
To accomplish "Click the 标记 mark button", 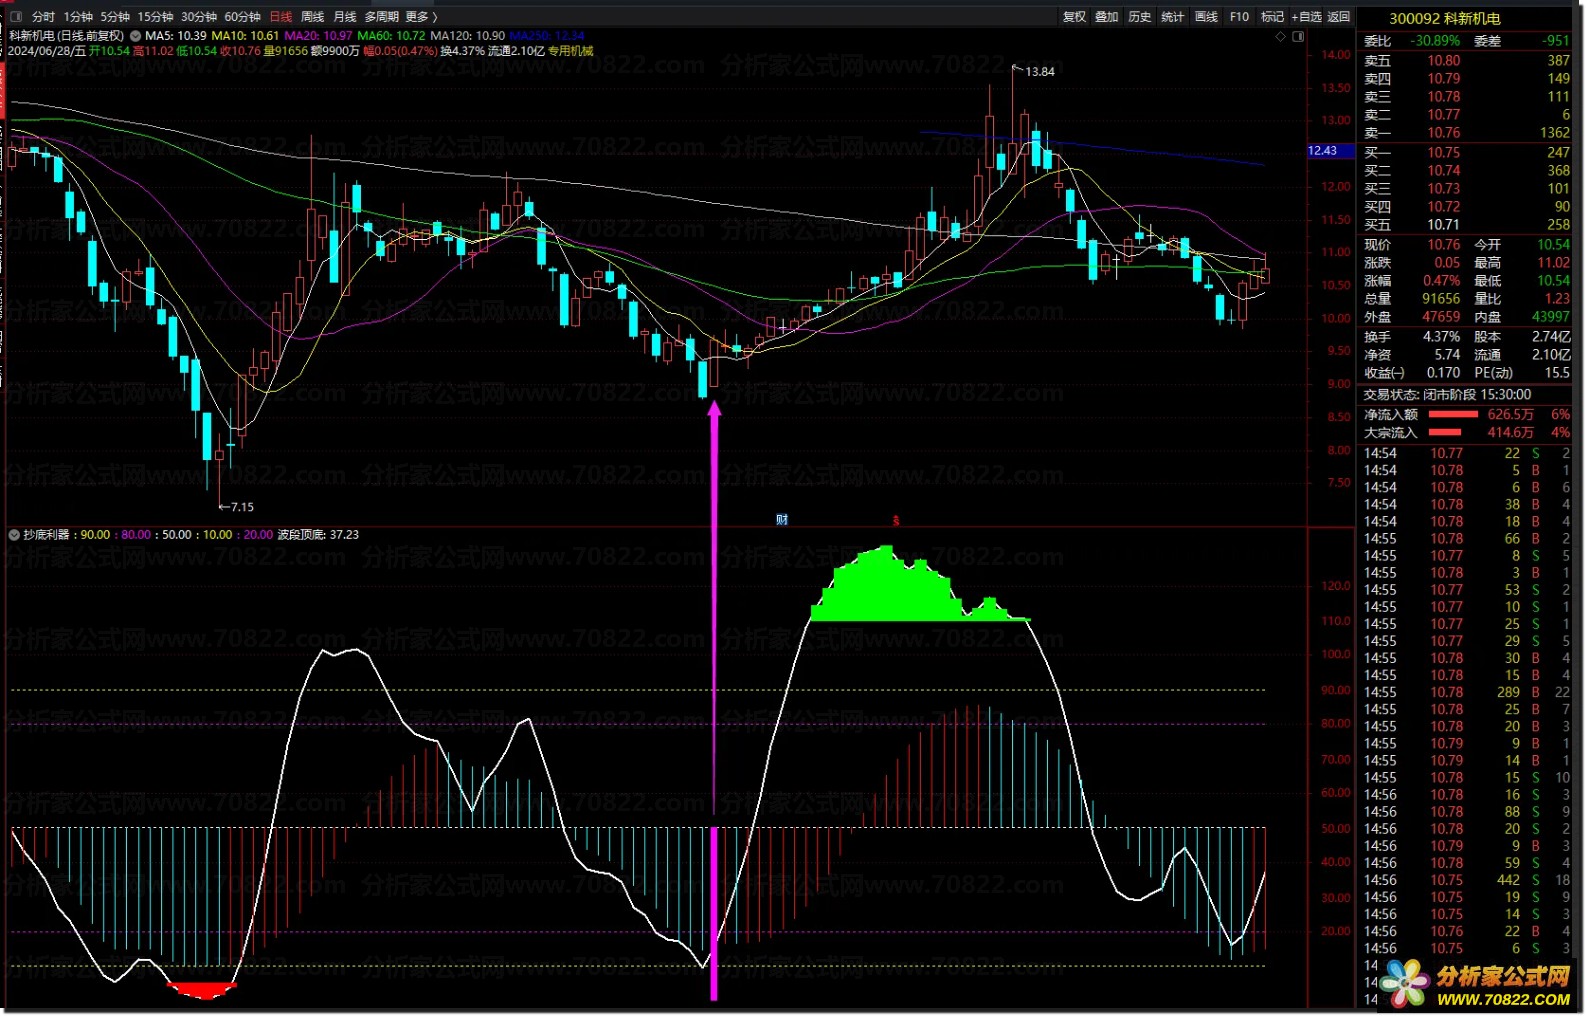I will pos(1272,17).
